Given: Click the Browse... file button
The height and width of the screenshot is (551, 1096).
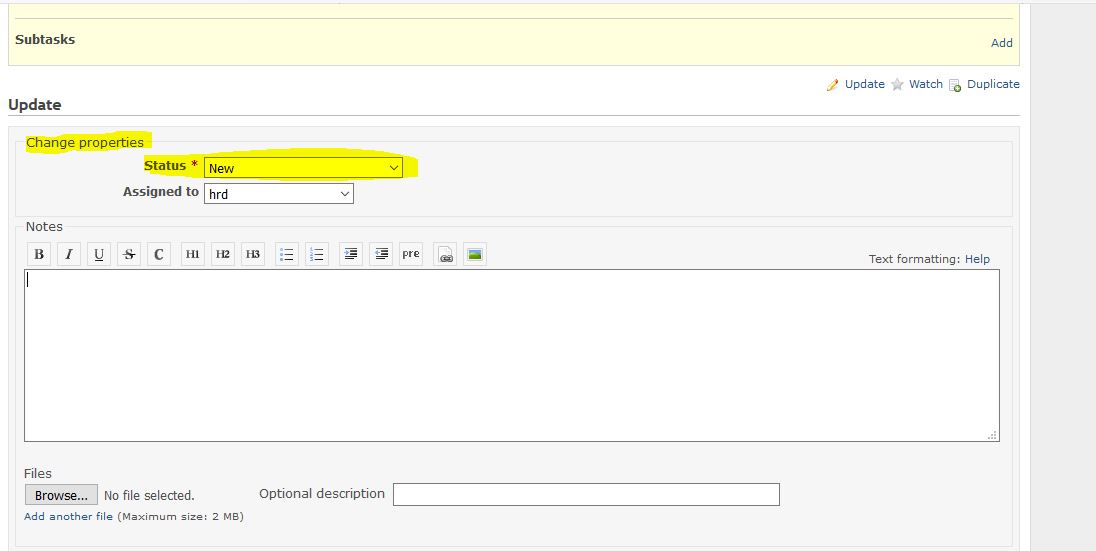Looking at the screenshot, I should tap(62, 495).
